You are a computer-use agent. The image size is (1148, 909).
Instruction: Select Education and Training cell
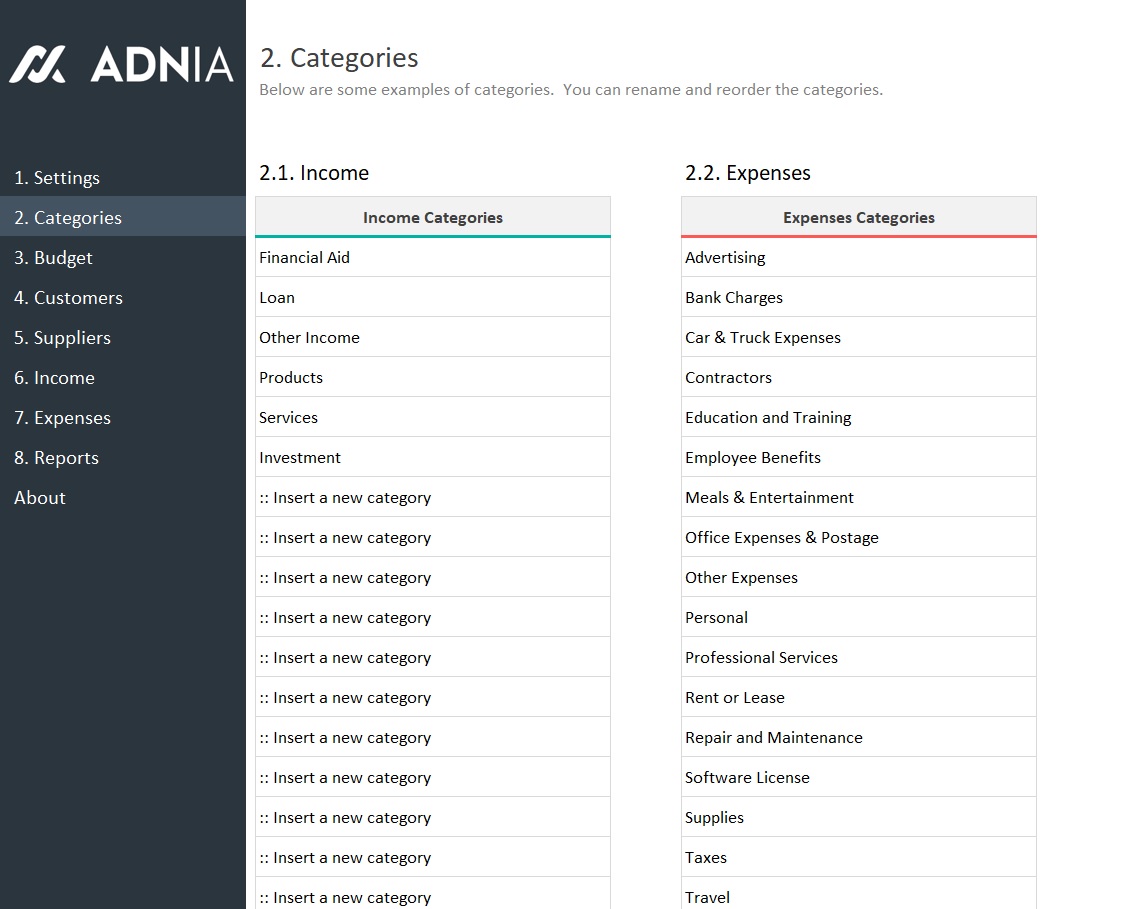(859, 417)
